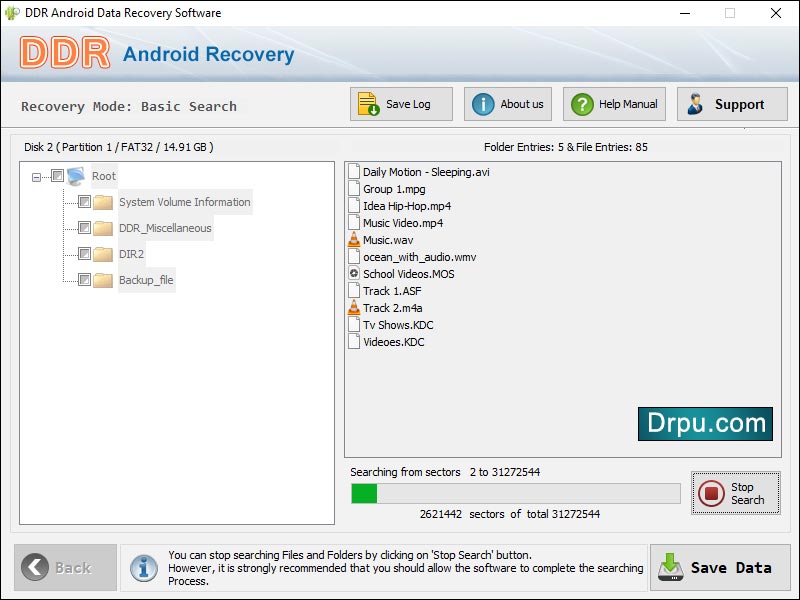Screen dimensions: 800x600
Task: Click the Support person icon
Action: (697, 103)
